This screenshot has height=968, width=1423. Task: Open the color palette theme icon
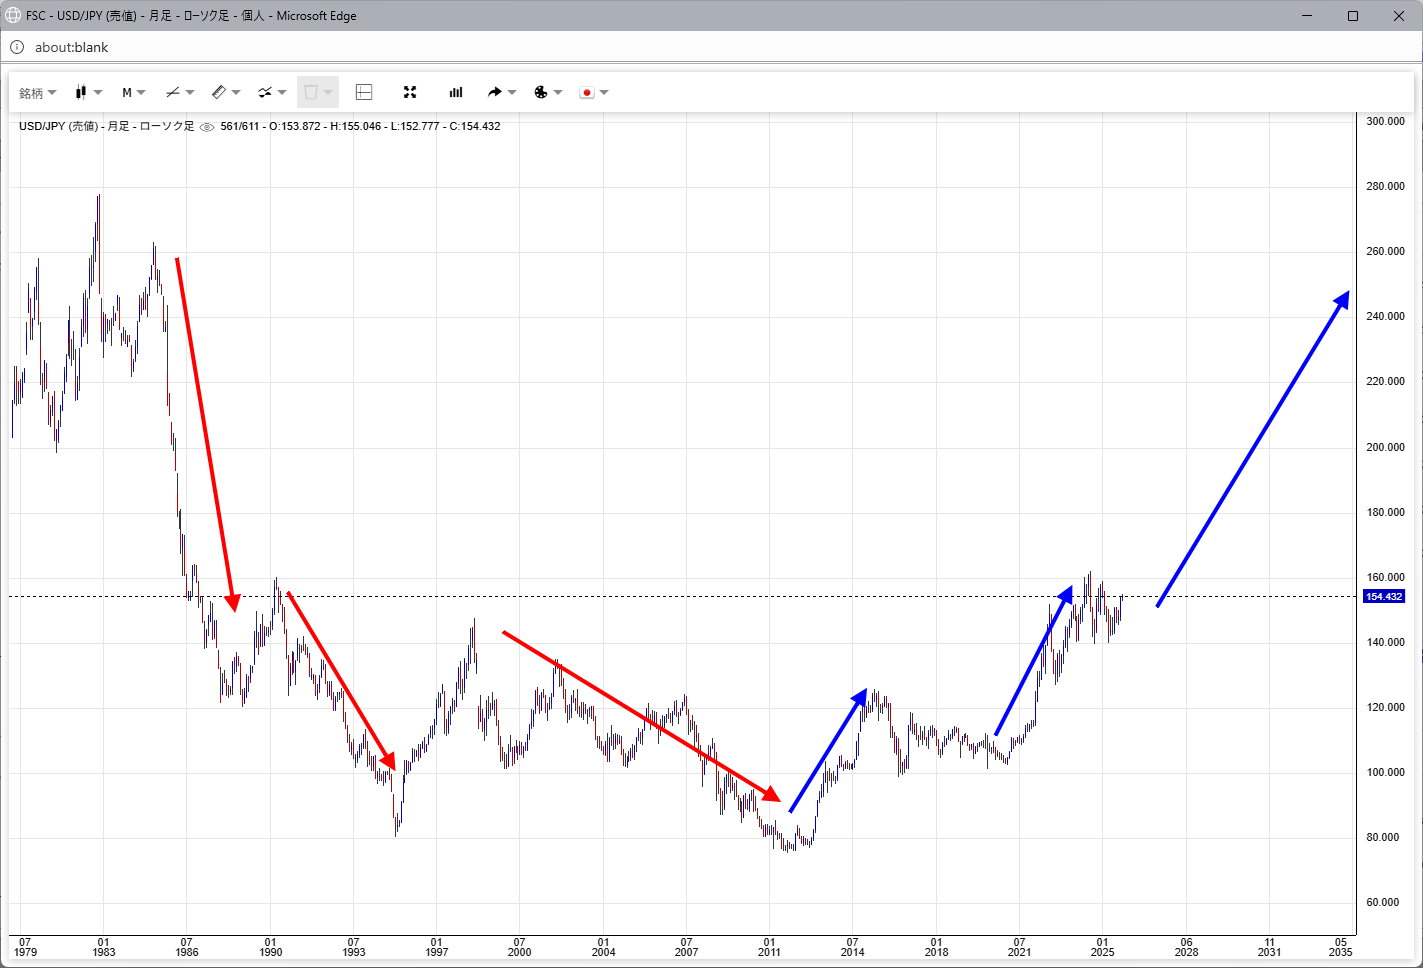point(541,92)
